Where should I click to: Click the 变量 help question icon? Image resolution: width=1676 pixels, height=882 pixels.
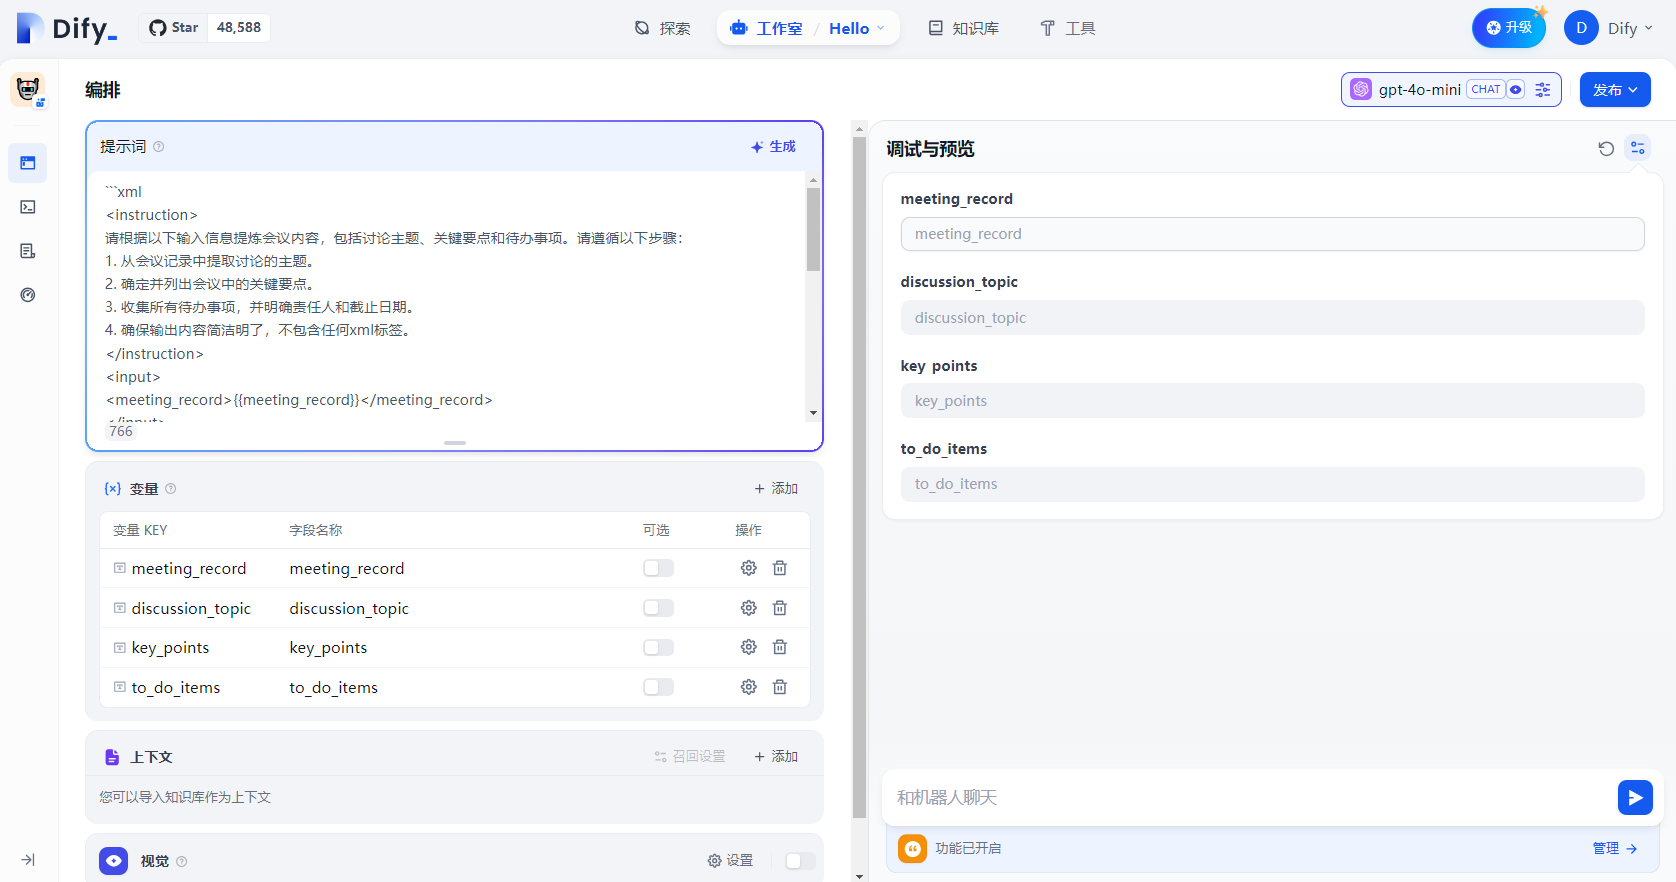point(171,489)
